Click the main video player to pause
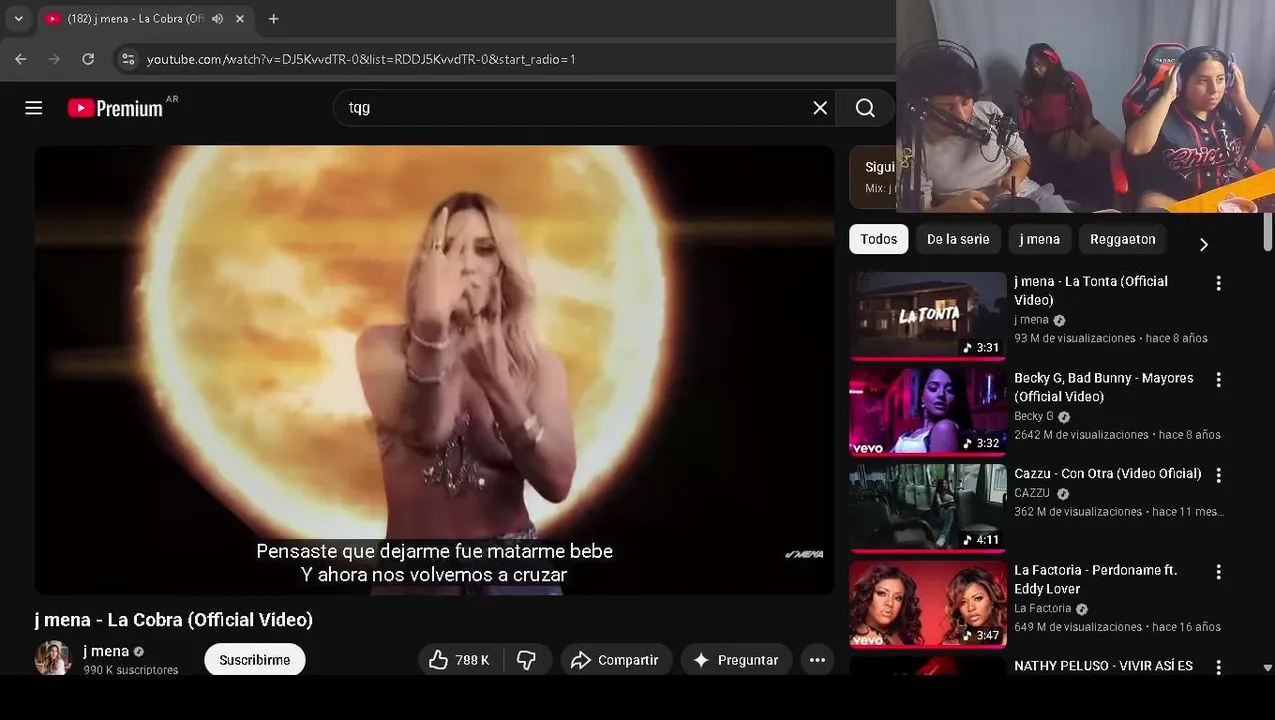1275x720 pixels. 434,370
